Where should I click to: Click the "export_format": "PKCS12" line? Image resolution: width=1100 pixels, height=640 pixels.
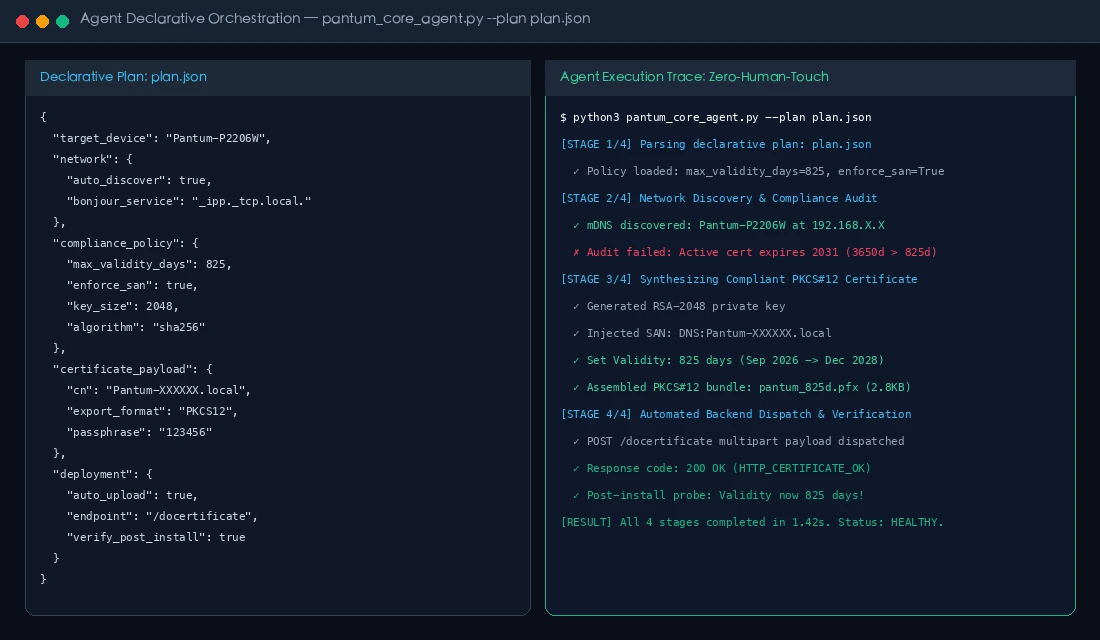click(152, 411)
